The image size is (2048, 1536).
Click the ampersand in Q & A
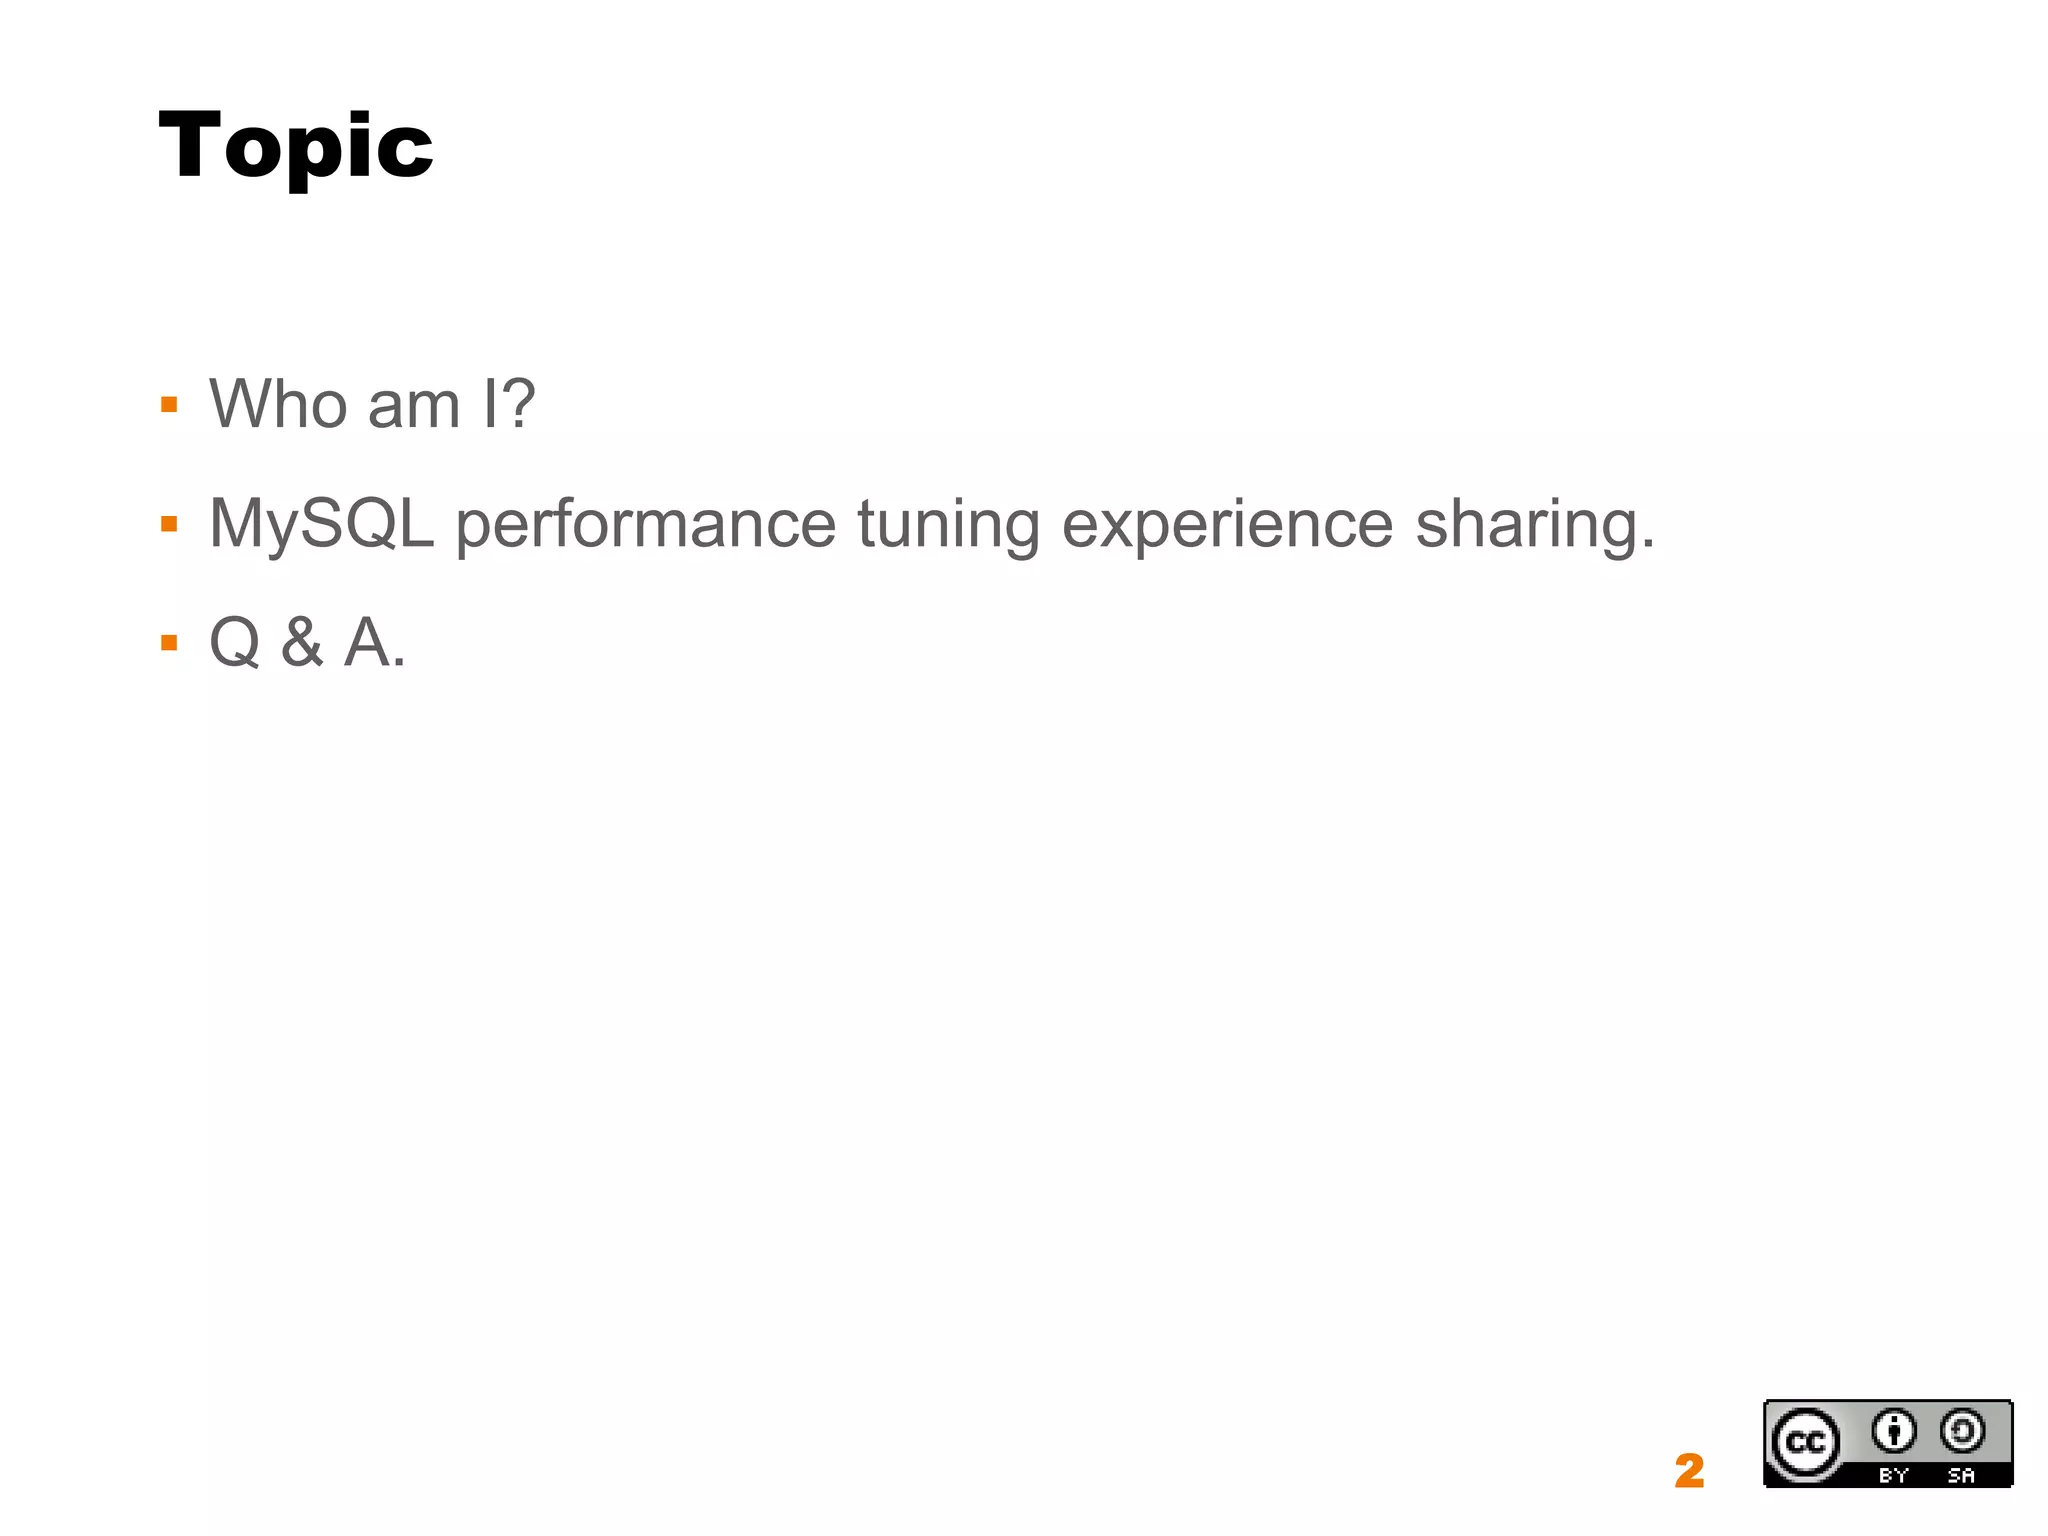[x=302, y=642]
